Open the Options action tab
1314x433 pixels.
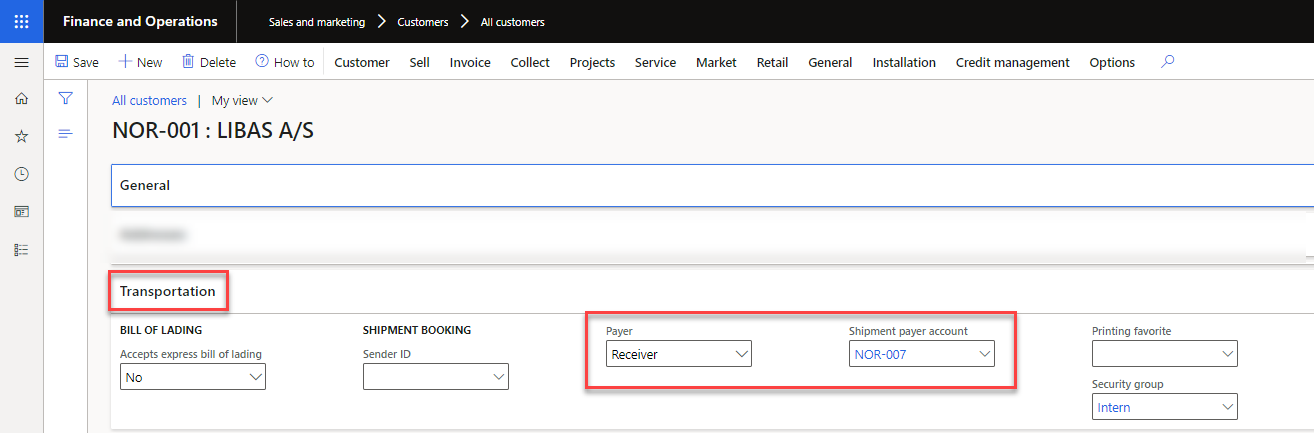[x=1112, y=62]
